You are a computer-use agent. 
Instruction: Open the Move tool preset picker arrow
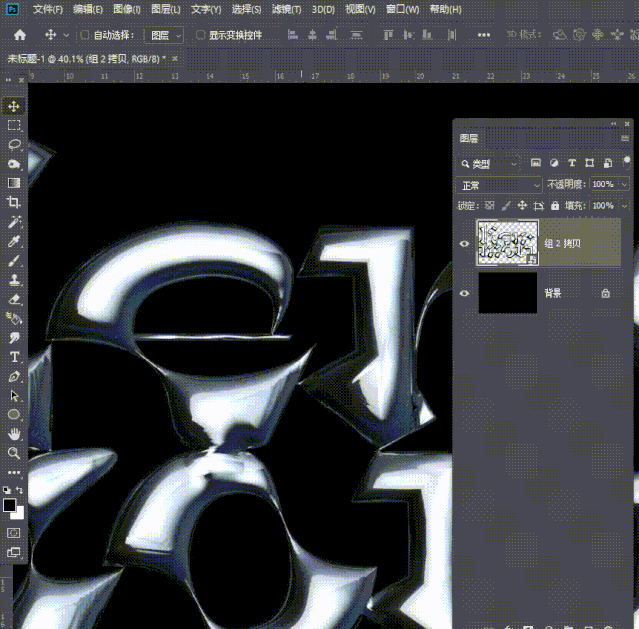click(x=66, y=35)
